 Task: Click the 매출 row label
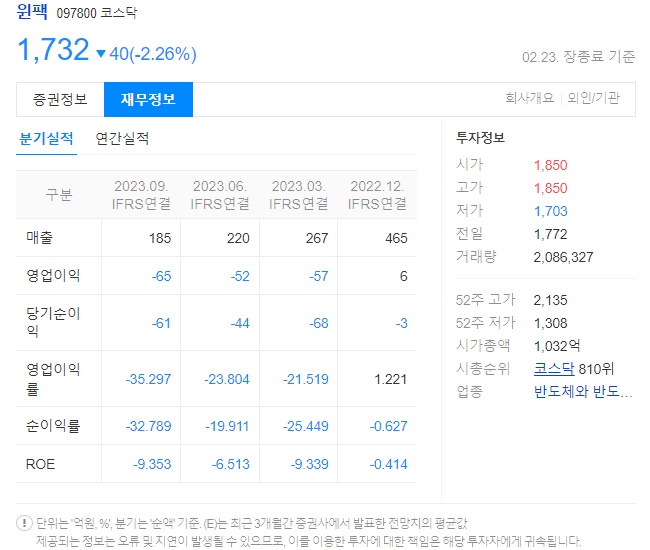click(x=39, y=238)
